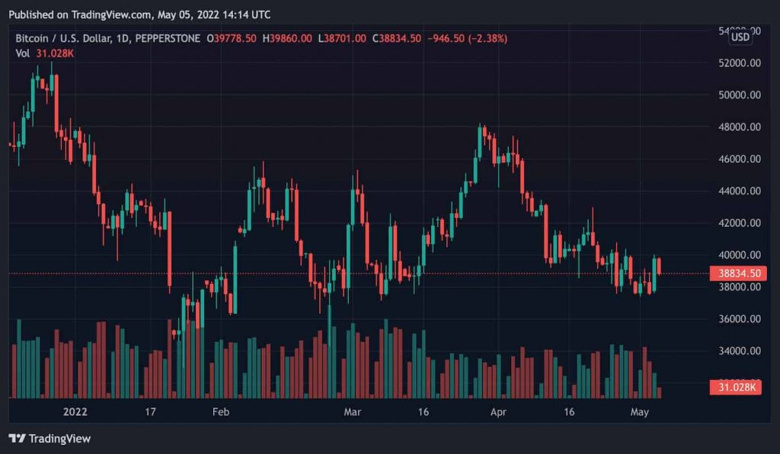Click the 44000.00 price axis label
Screen dimensions: 780x454
coord(739,191)
